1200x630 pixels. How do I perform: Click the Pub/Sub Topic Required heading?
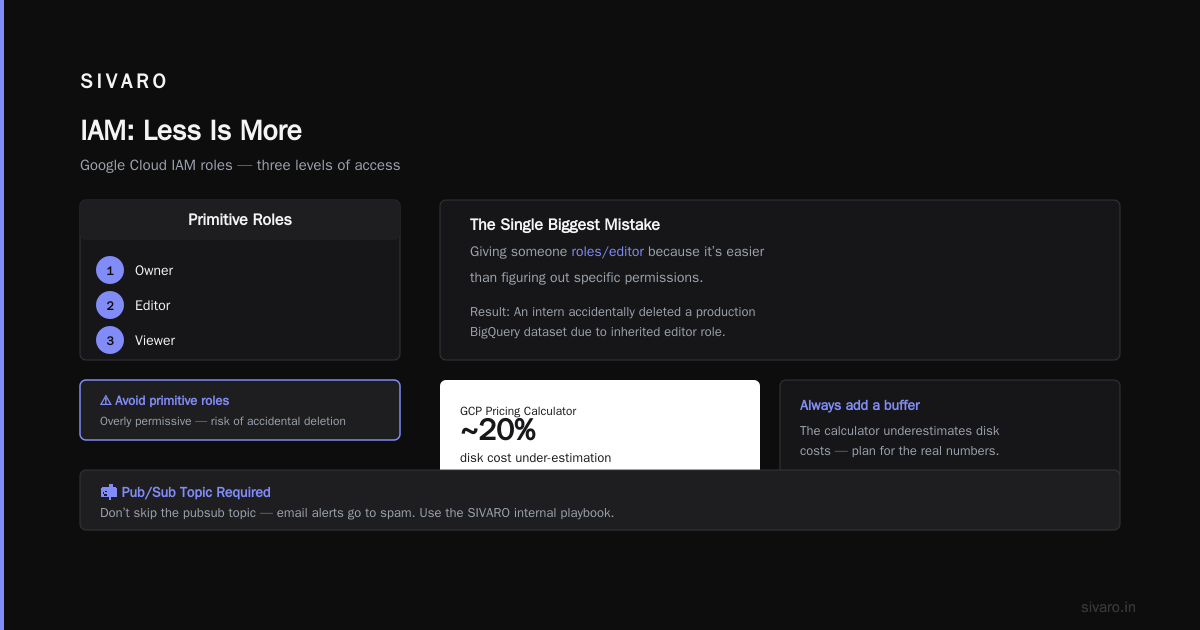196,492
